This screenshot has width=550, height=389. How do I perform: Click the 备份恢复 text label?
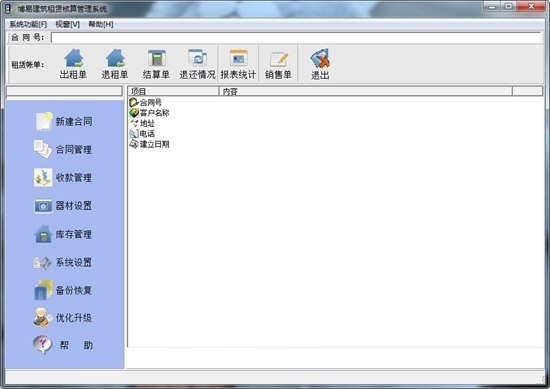74,290
